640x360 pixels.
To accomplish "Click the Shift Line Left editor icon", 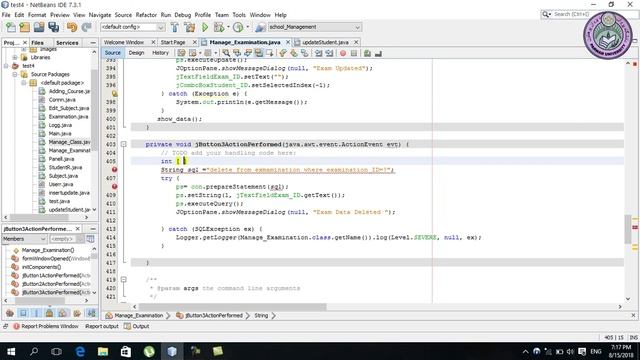I will point(318,53).
